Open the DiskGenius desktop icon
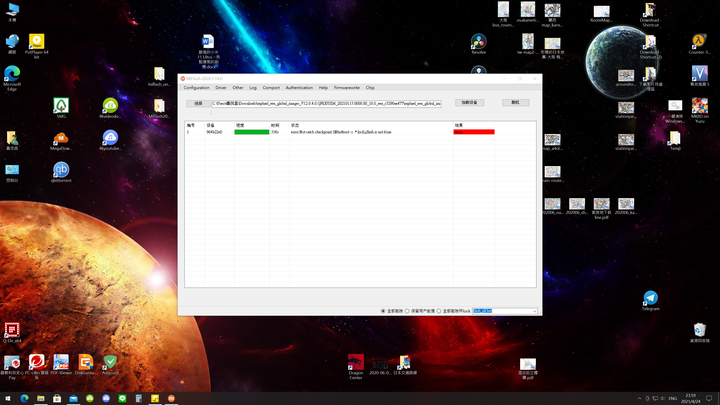 [86, 365]
